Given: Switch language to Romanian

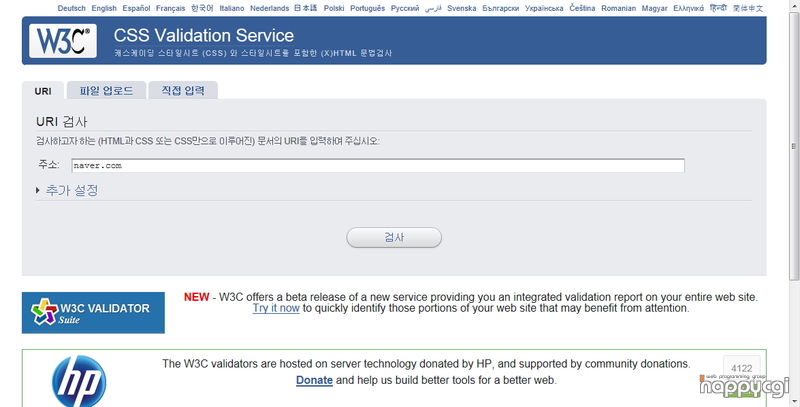Looking at the screenshot, I should [618, 8].
